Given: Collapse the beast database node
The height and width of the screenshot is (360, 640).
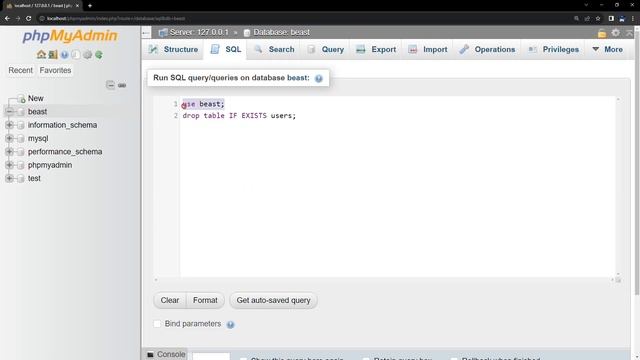Looking at the screenshot, I should pos(9,111).
